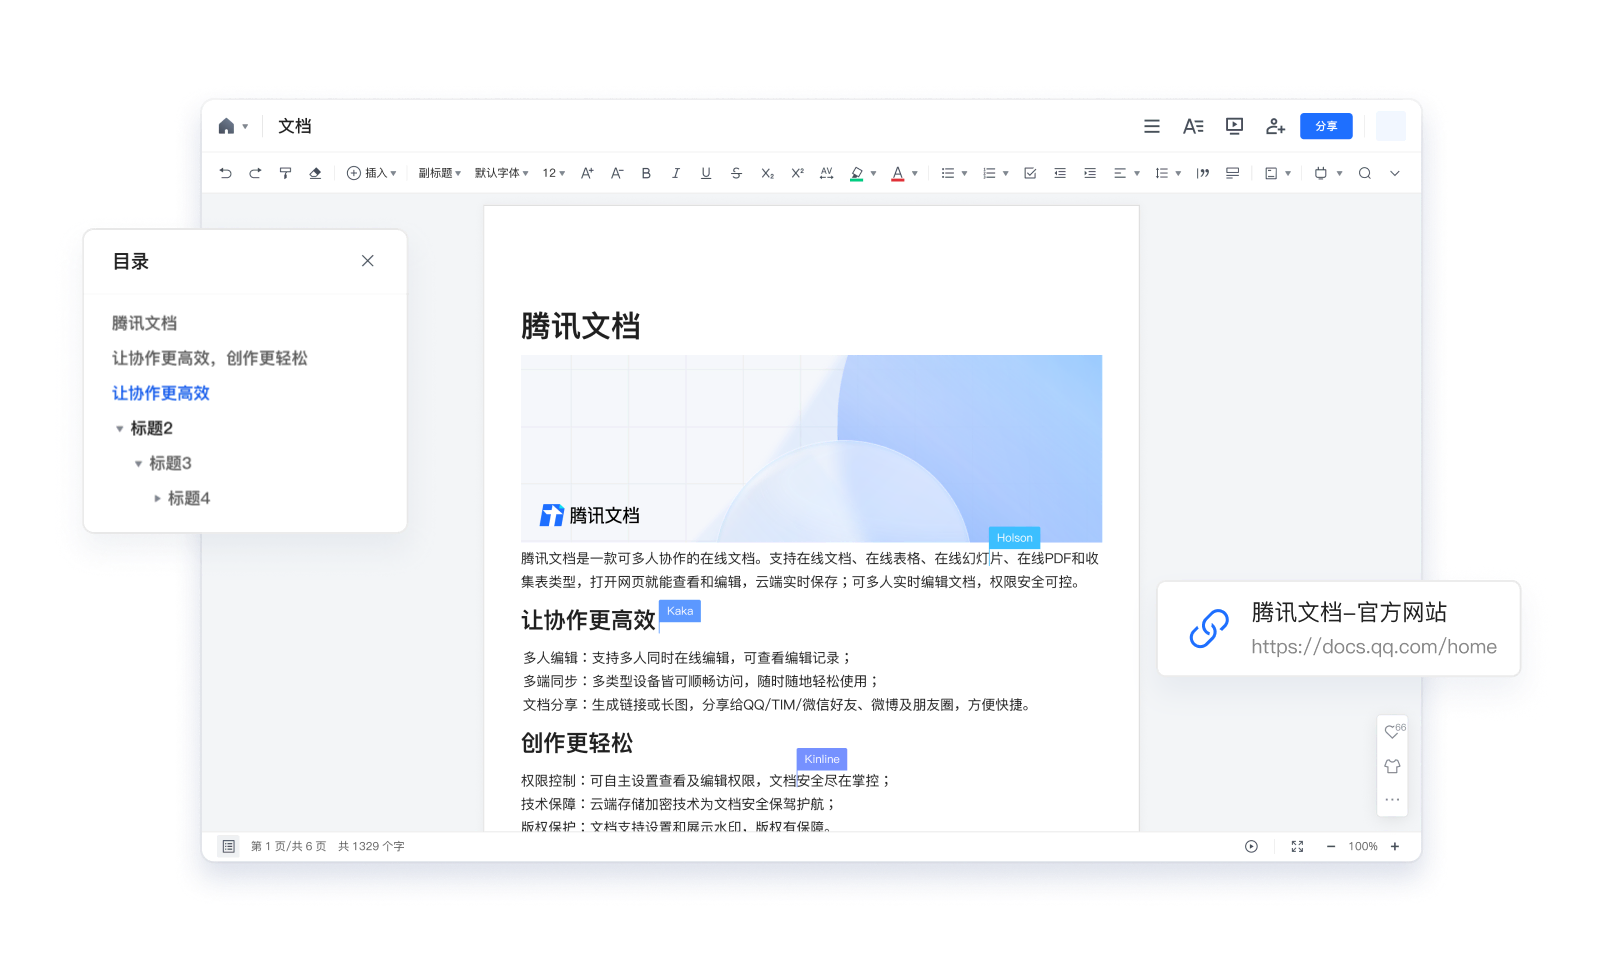Open font color picker arrow

(914, 173)
